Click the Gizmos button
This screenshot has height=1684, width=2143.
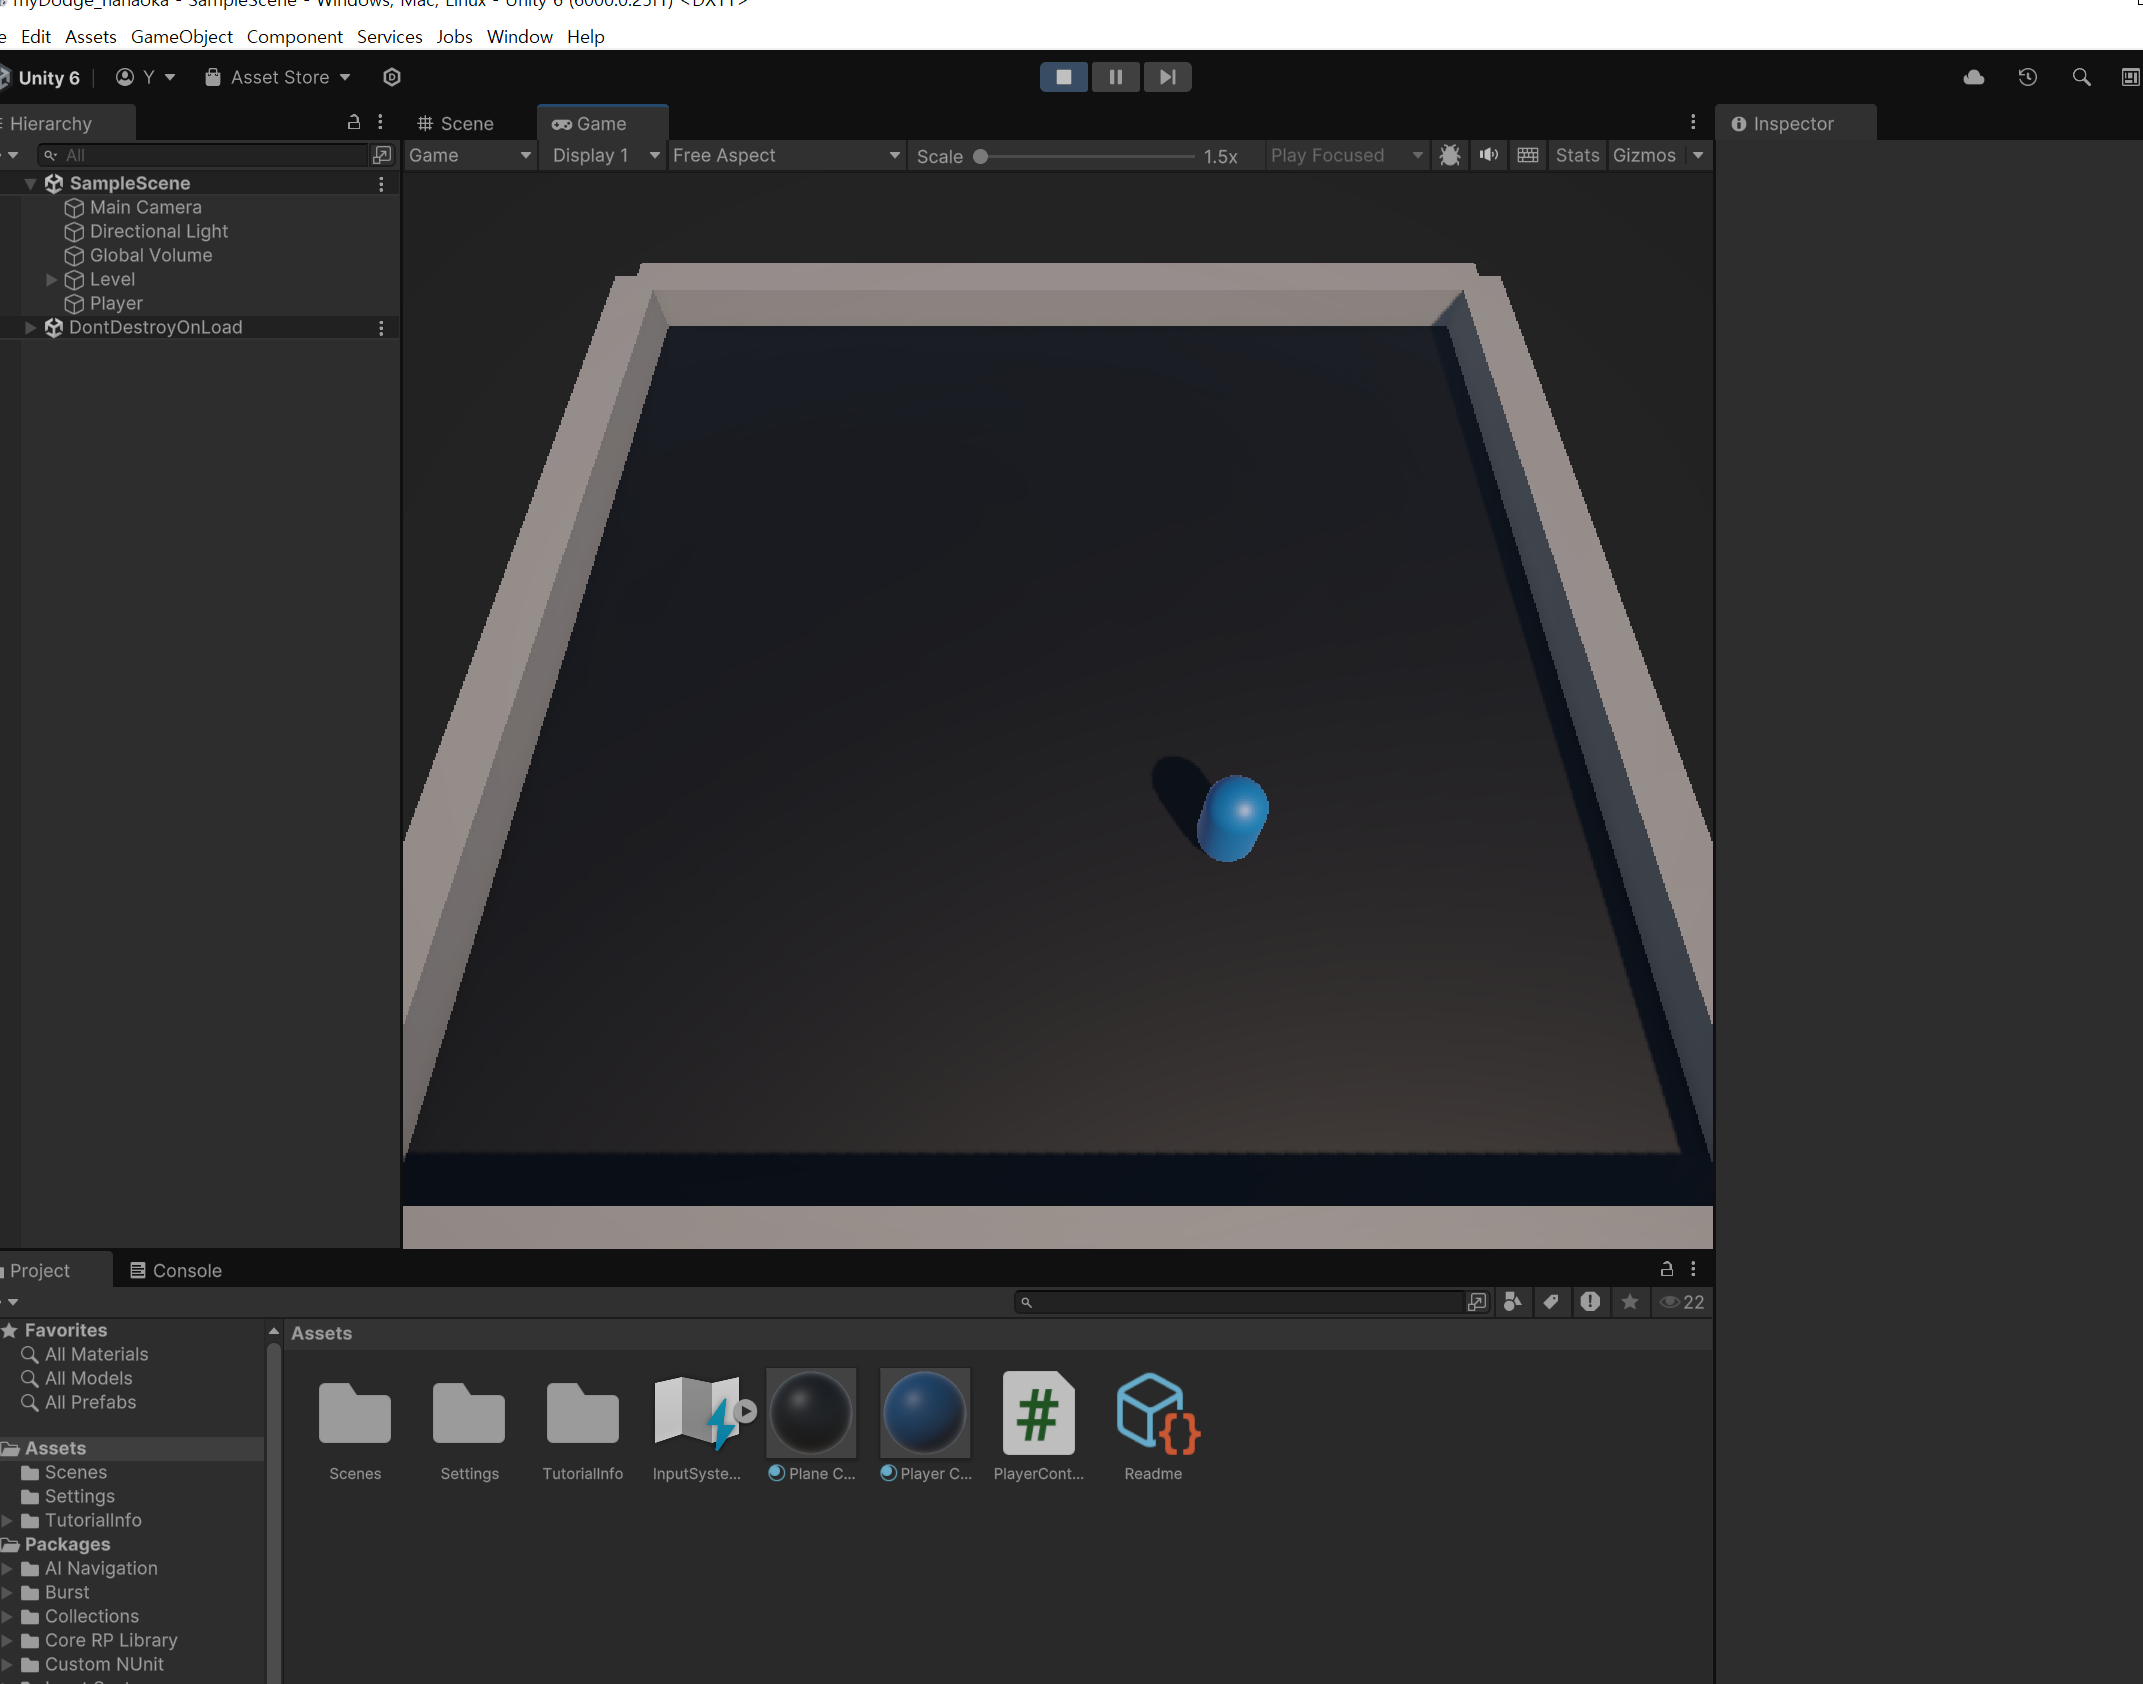(1643, 155)
